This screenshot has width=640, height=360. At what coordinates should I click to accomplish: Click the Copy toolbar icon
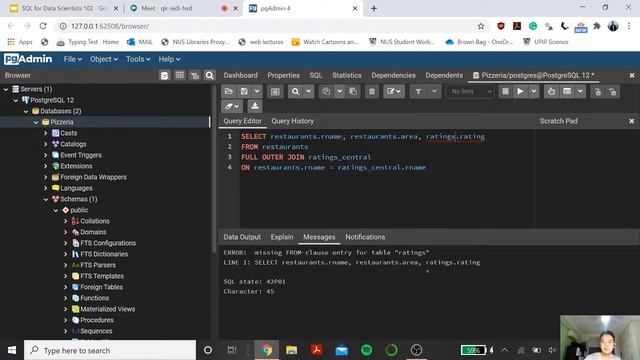tap(326, 91)
